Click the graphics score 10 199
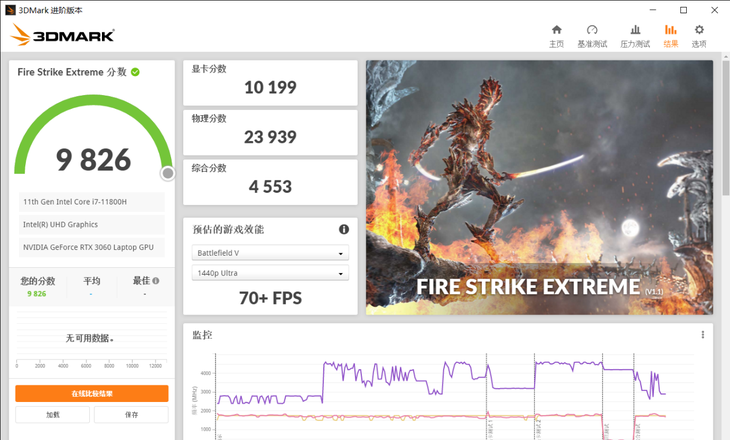The width and height of the screenshot is (730, 440). [270, 87]
